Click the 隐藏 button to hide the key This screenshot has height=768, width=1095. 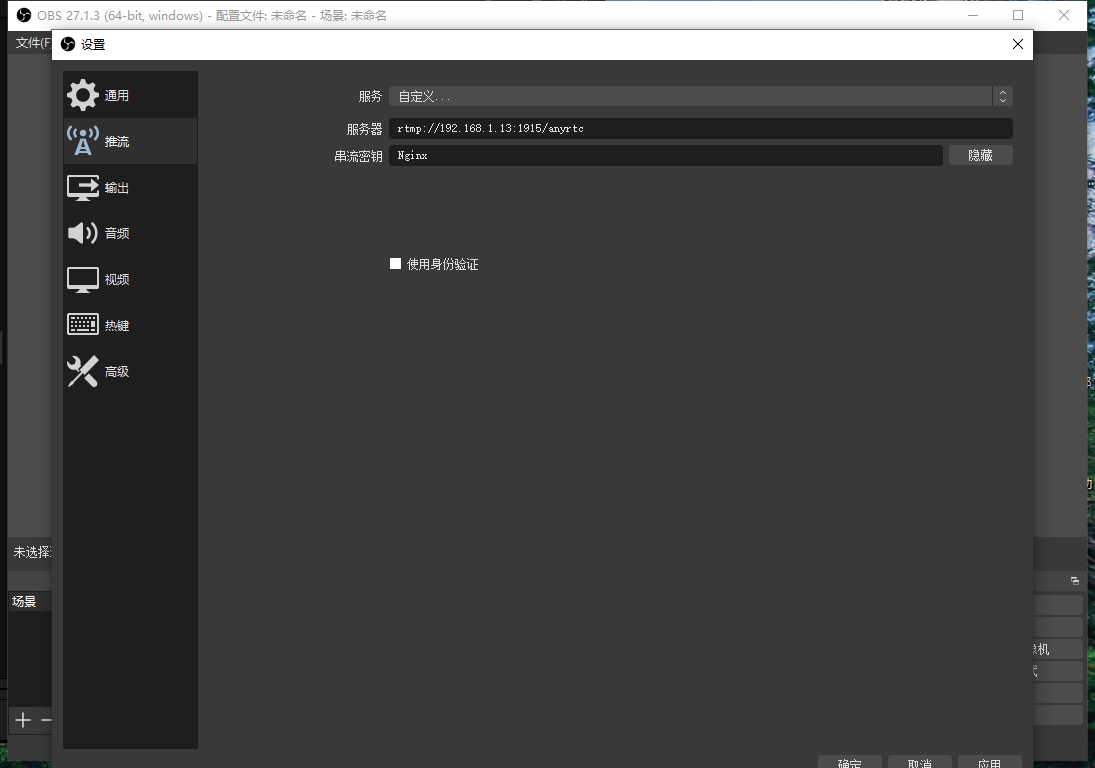(980, 156)
